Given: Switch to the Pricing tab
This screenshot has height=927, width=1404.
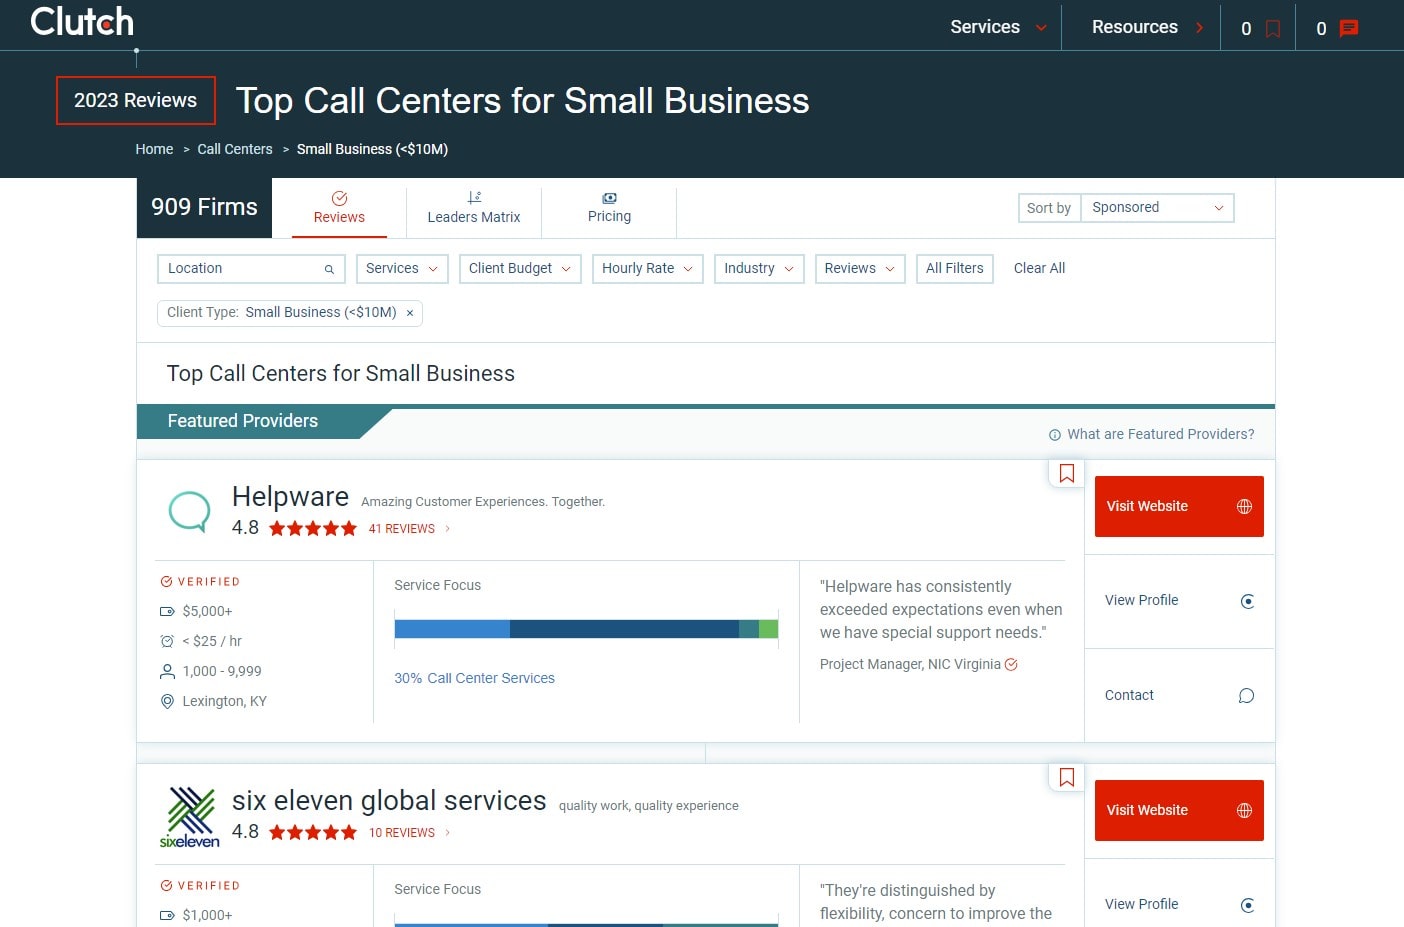Looking at the screenshot, I should pos(609,208).
